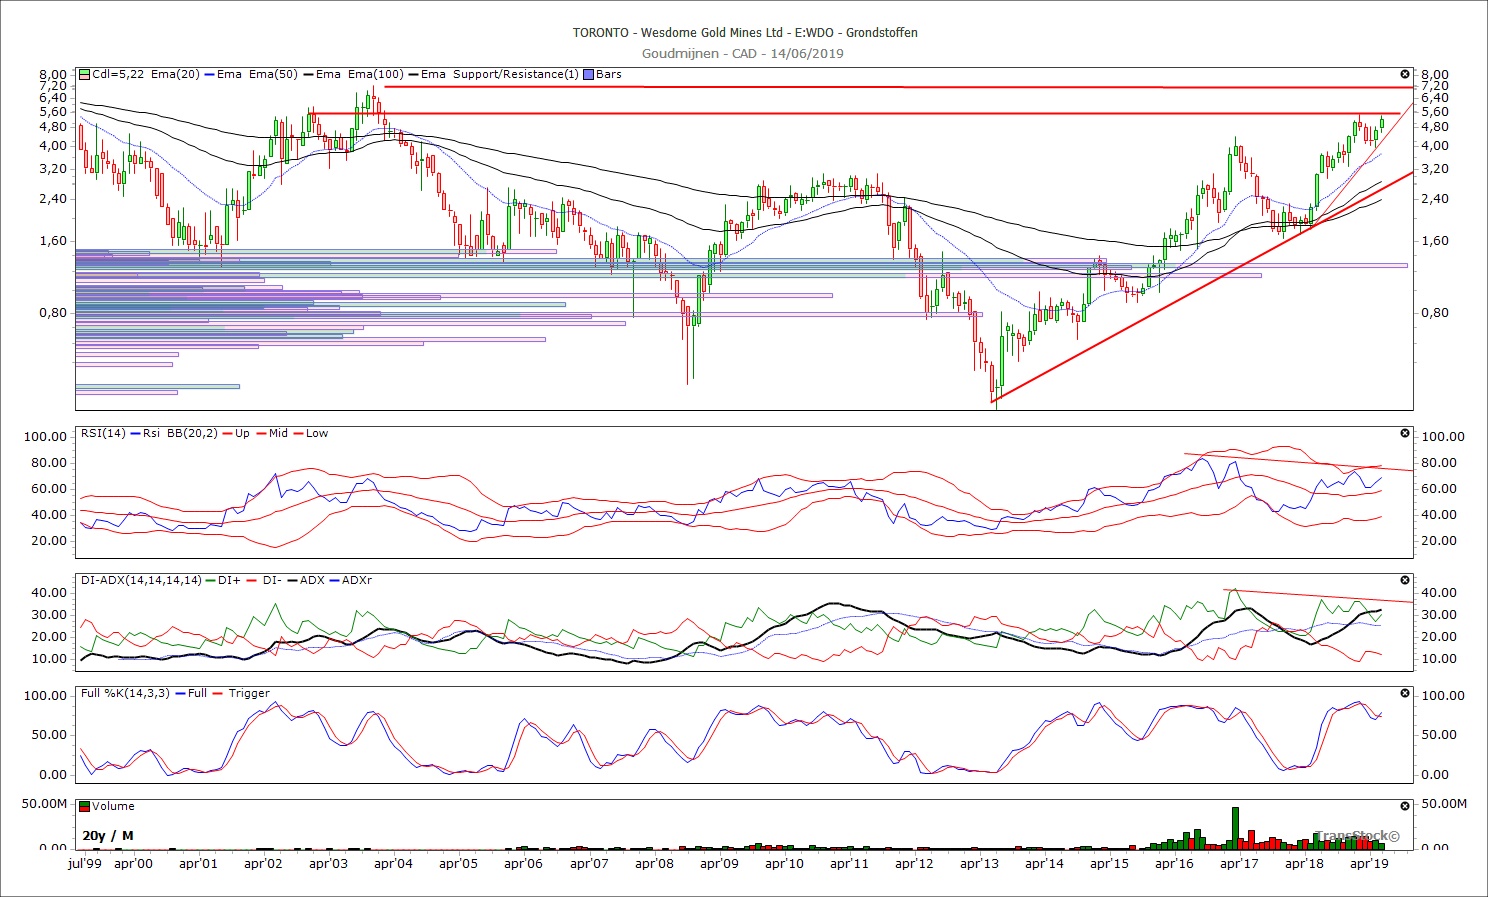Select the Bars legend label

[608, 74]
